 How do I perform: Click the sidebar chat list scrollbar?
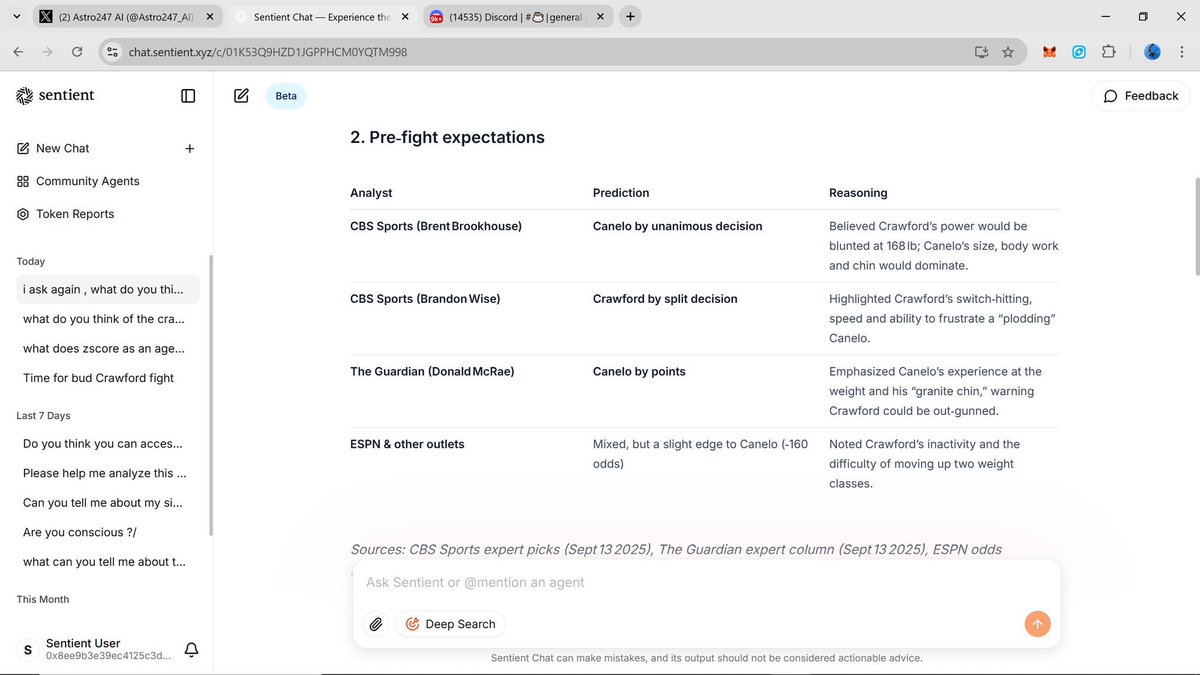coord(210,395)
